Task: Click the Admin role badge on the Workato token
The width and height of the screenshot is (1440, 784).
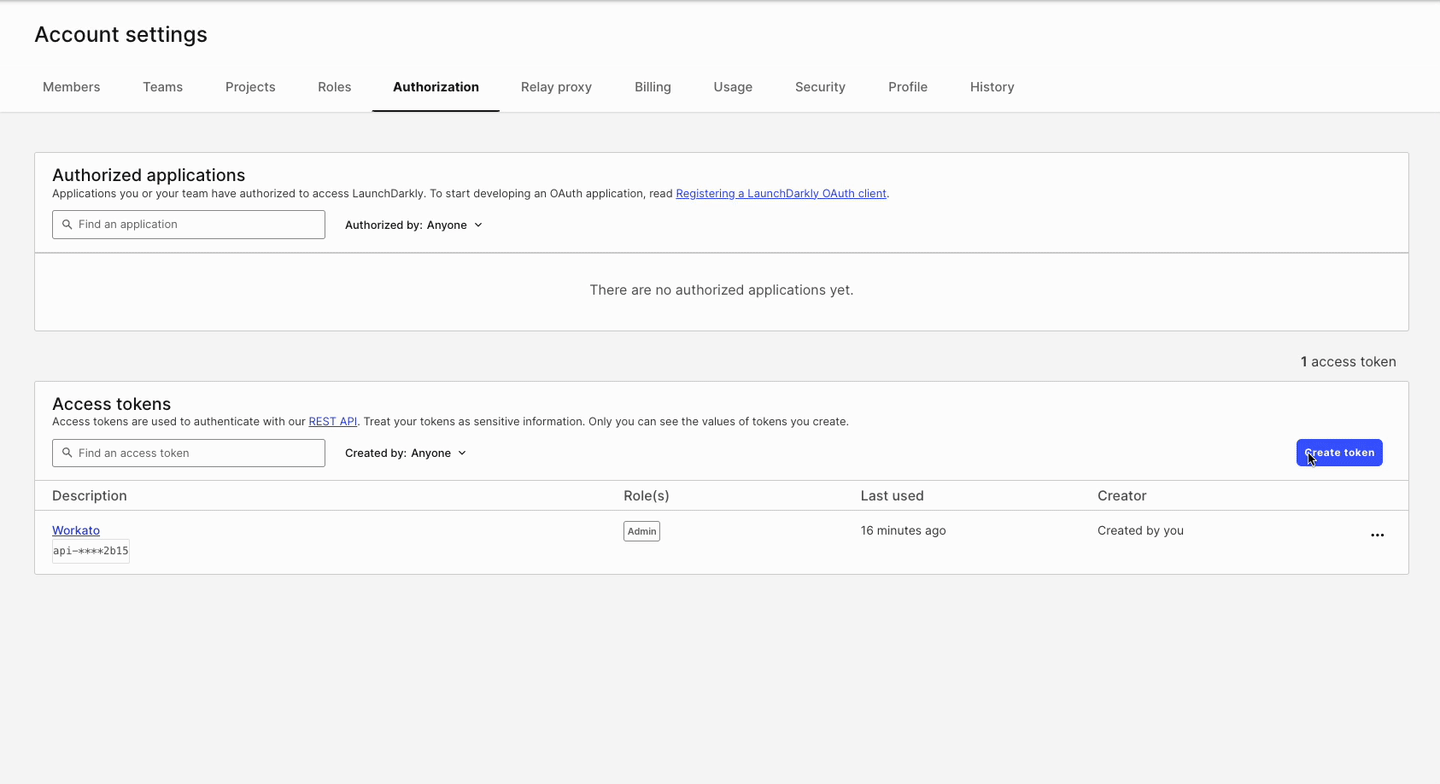Action: (641, 531)
